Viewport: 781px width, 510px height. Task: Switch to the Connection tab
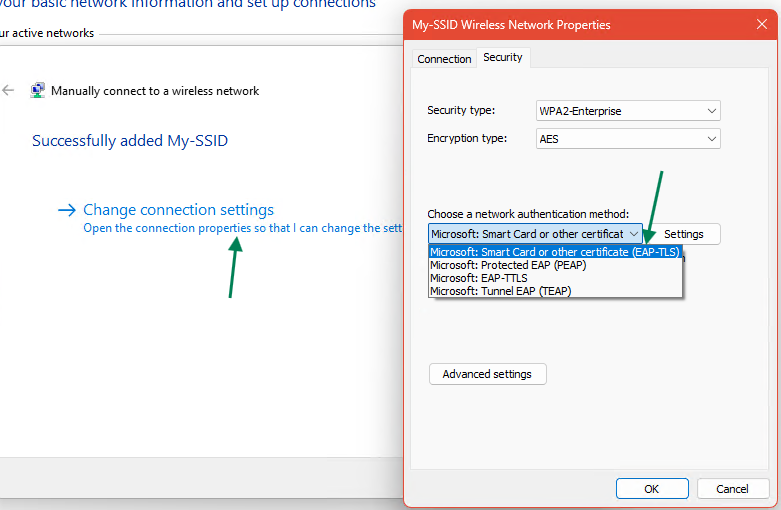tap(444, 59)
